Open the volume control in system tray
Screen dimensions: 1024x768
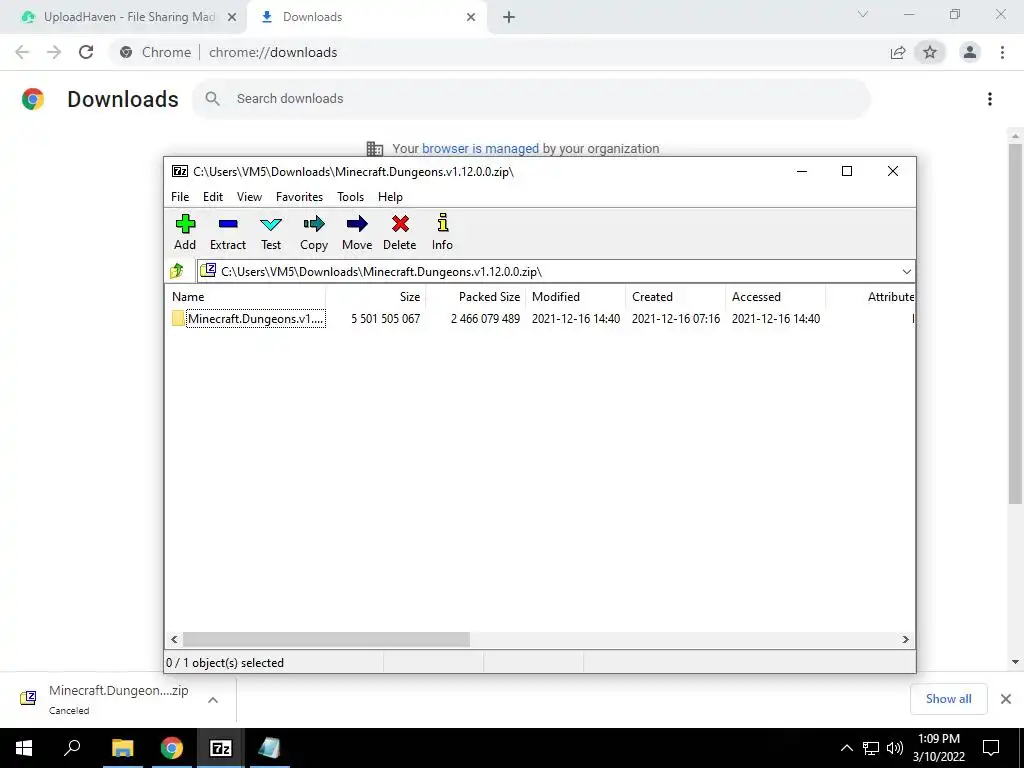click(895, 748)
